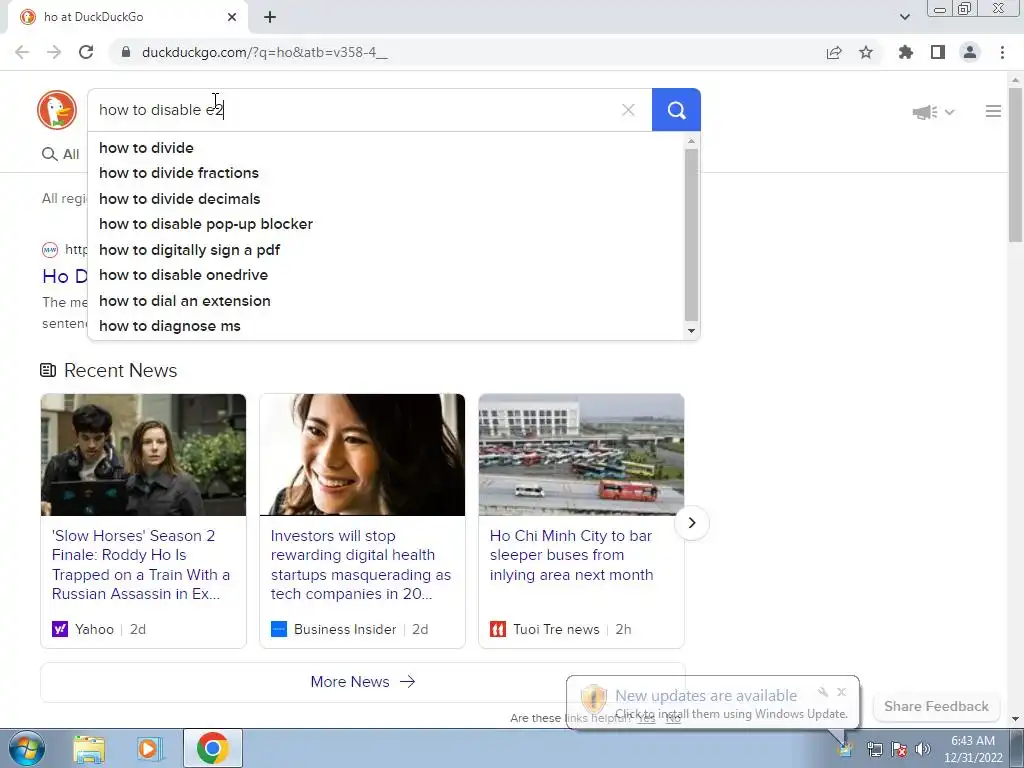
Task: Select the 'All' results tab
Action: coord(61,154)
